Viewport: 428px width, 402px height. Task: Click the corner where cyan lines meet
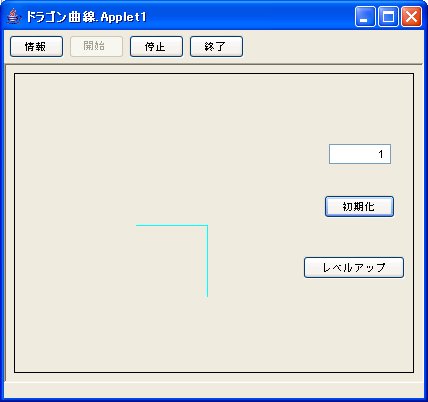tap(207, 226)
